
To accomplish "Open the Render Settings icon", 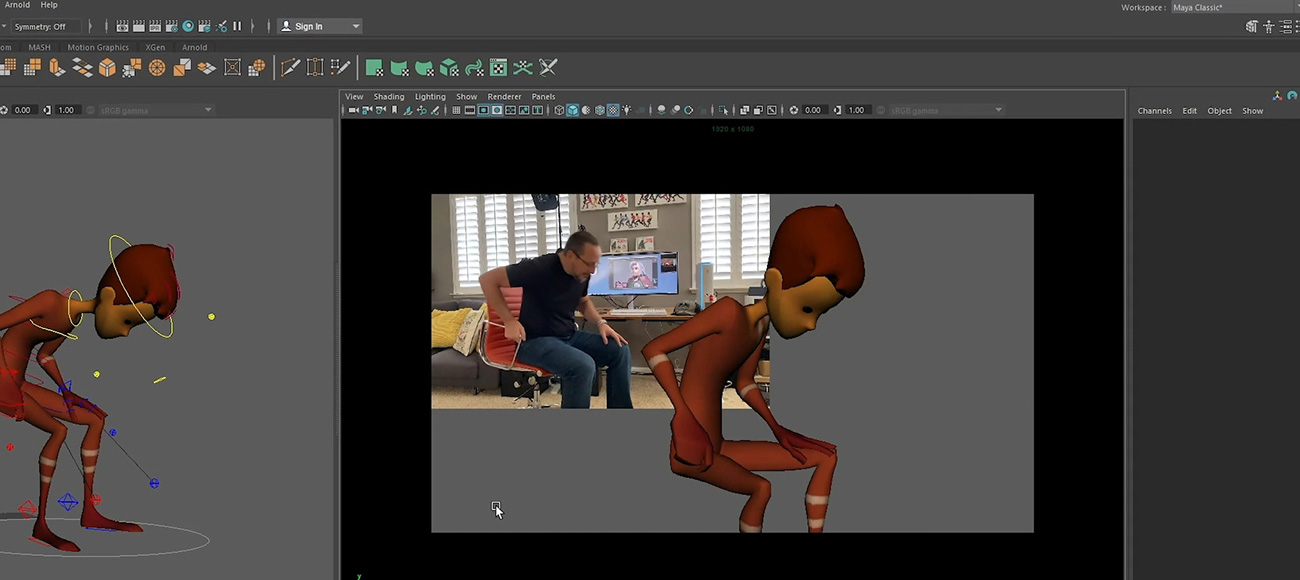I will (171, 25).
